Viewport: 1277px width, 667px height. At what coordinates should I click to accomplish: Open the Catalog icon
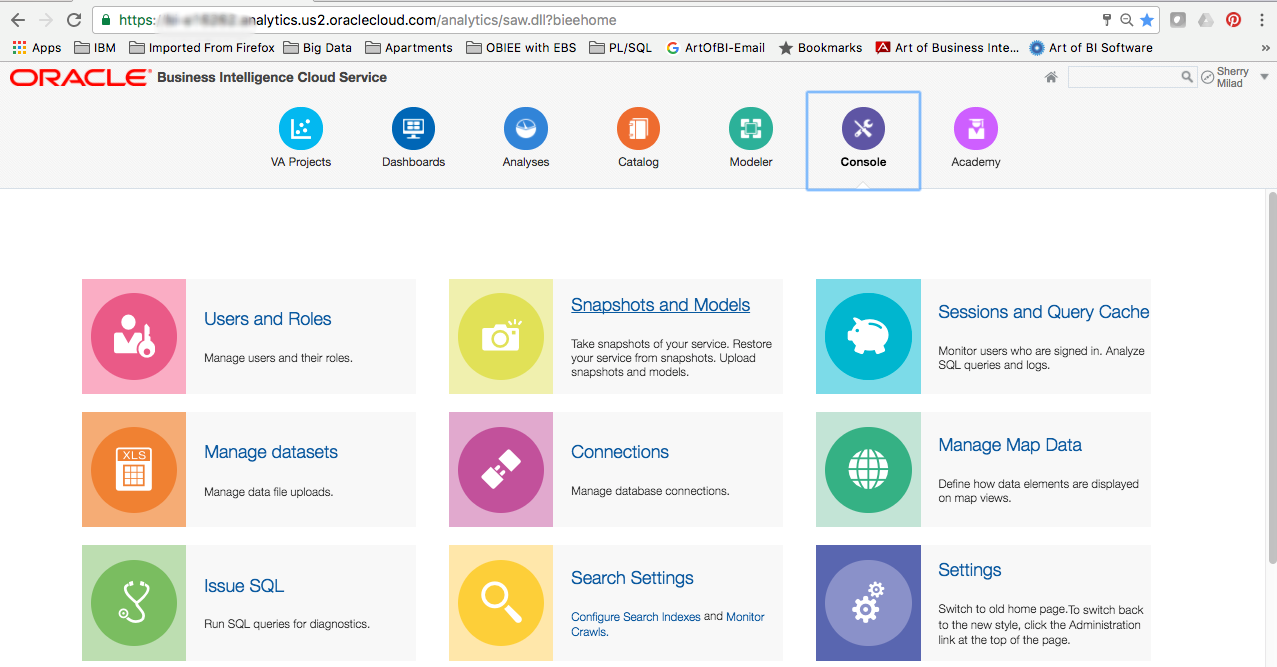click(x=638, y=129)
